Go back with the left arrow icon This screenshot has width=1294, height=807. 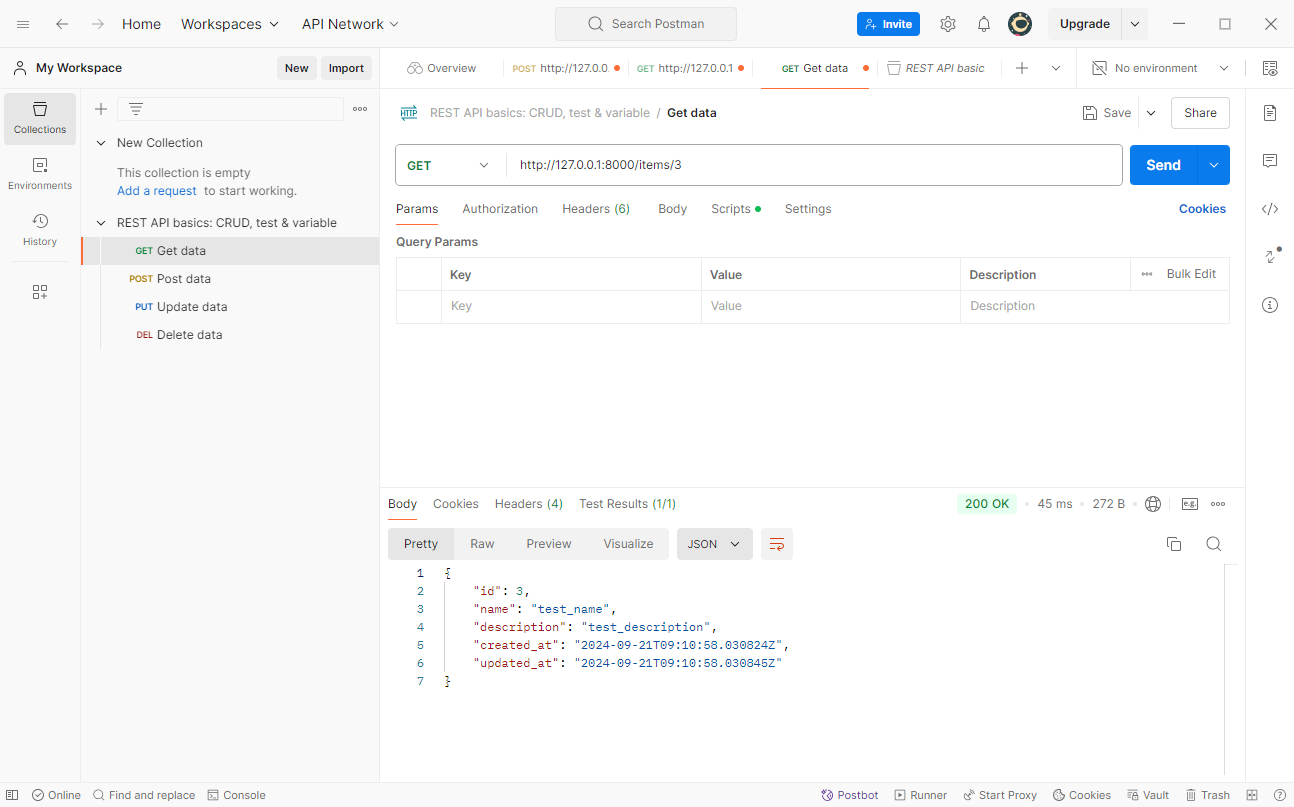coord(62,24)
